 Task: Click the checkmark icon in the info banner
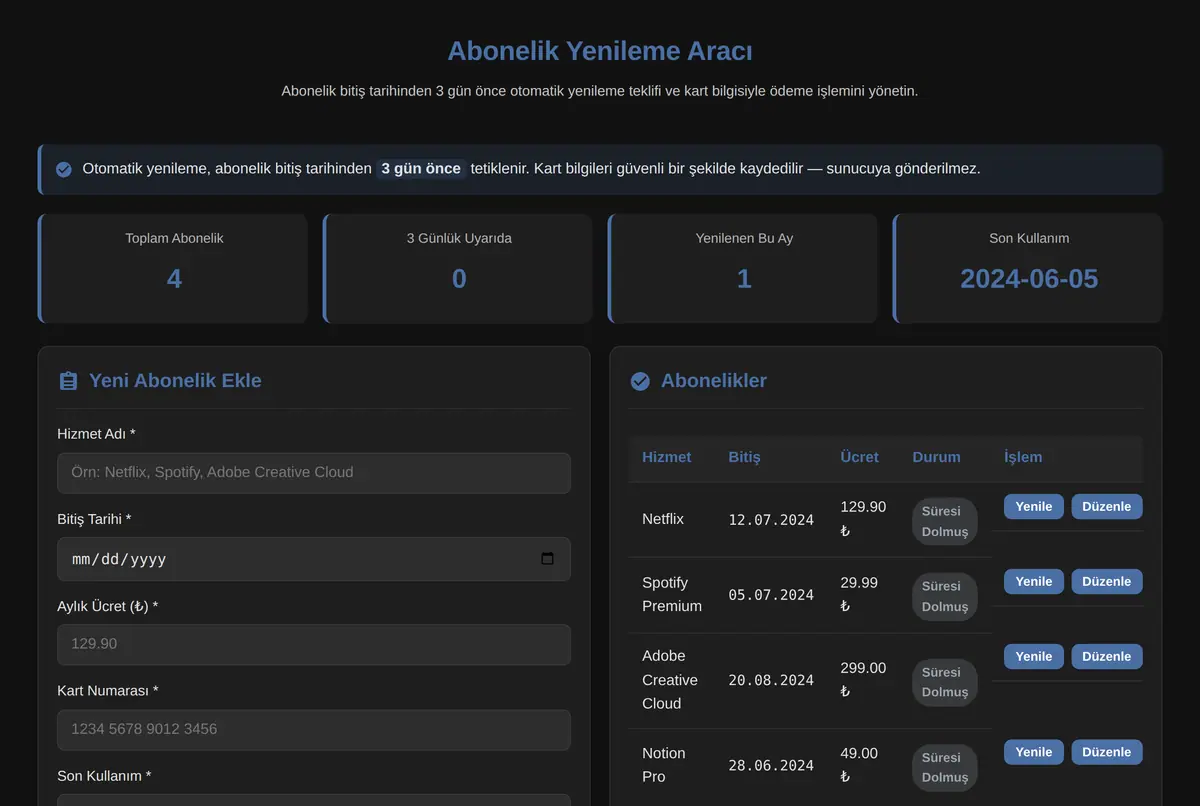coord(64,169)
